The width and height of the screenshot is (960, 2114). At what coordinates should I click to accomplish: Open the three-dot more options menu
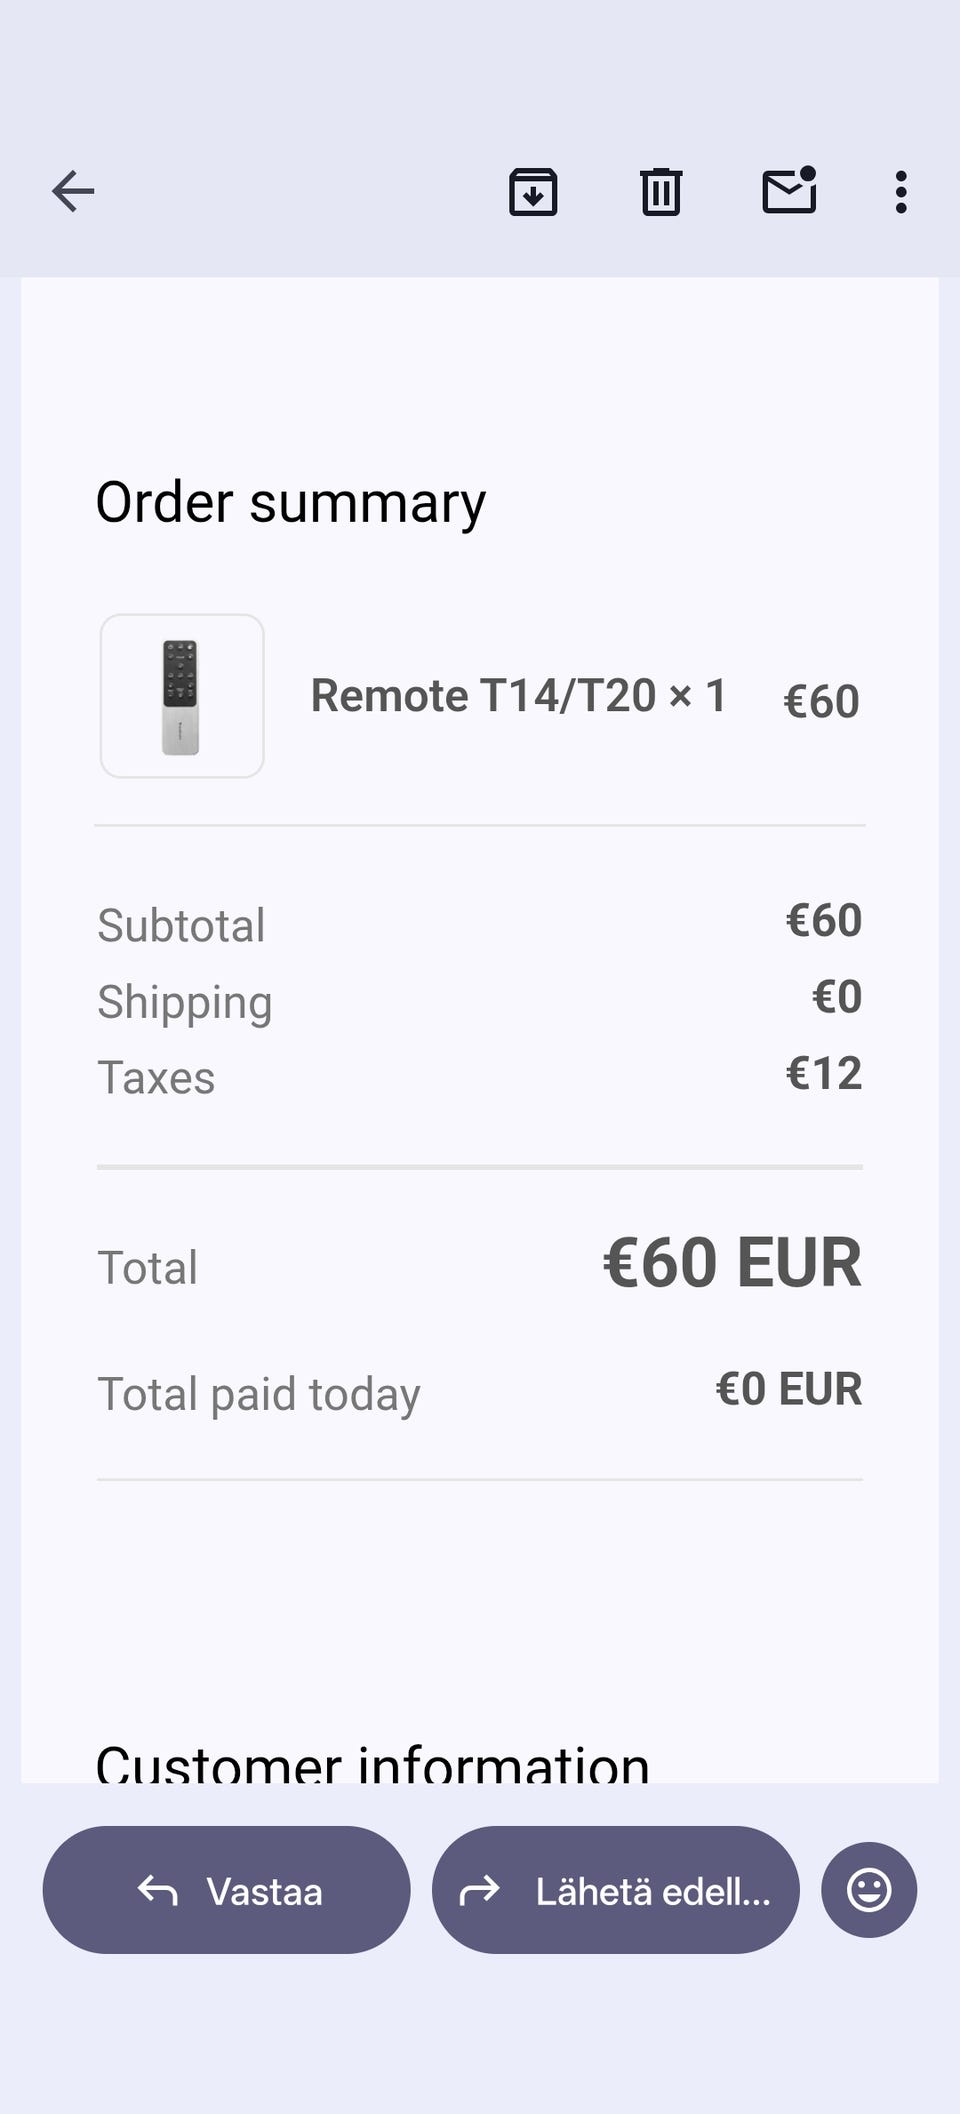point(901,191)
